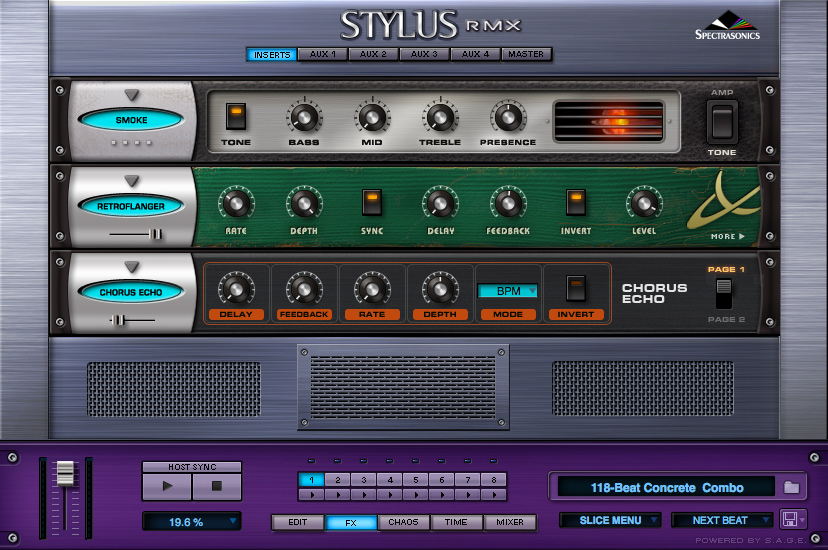
Task: Open the 19.6 % value dropdown
Action: 192,522
